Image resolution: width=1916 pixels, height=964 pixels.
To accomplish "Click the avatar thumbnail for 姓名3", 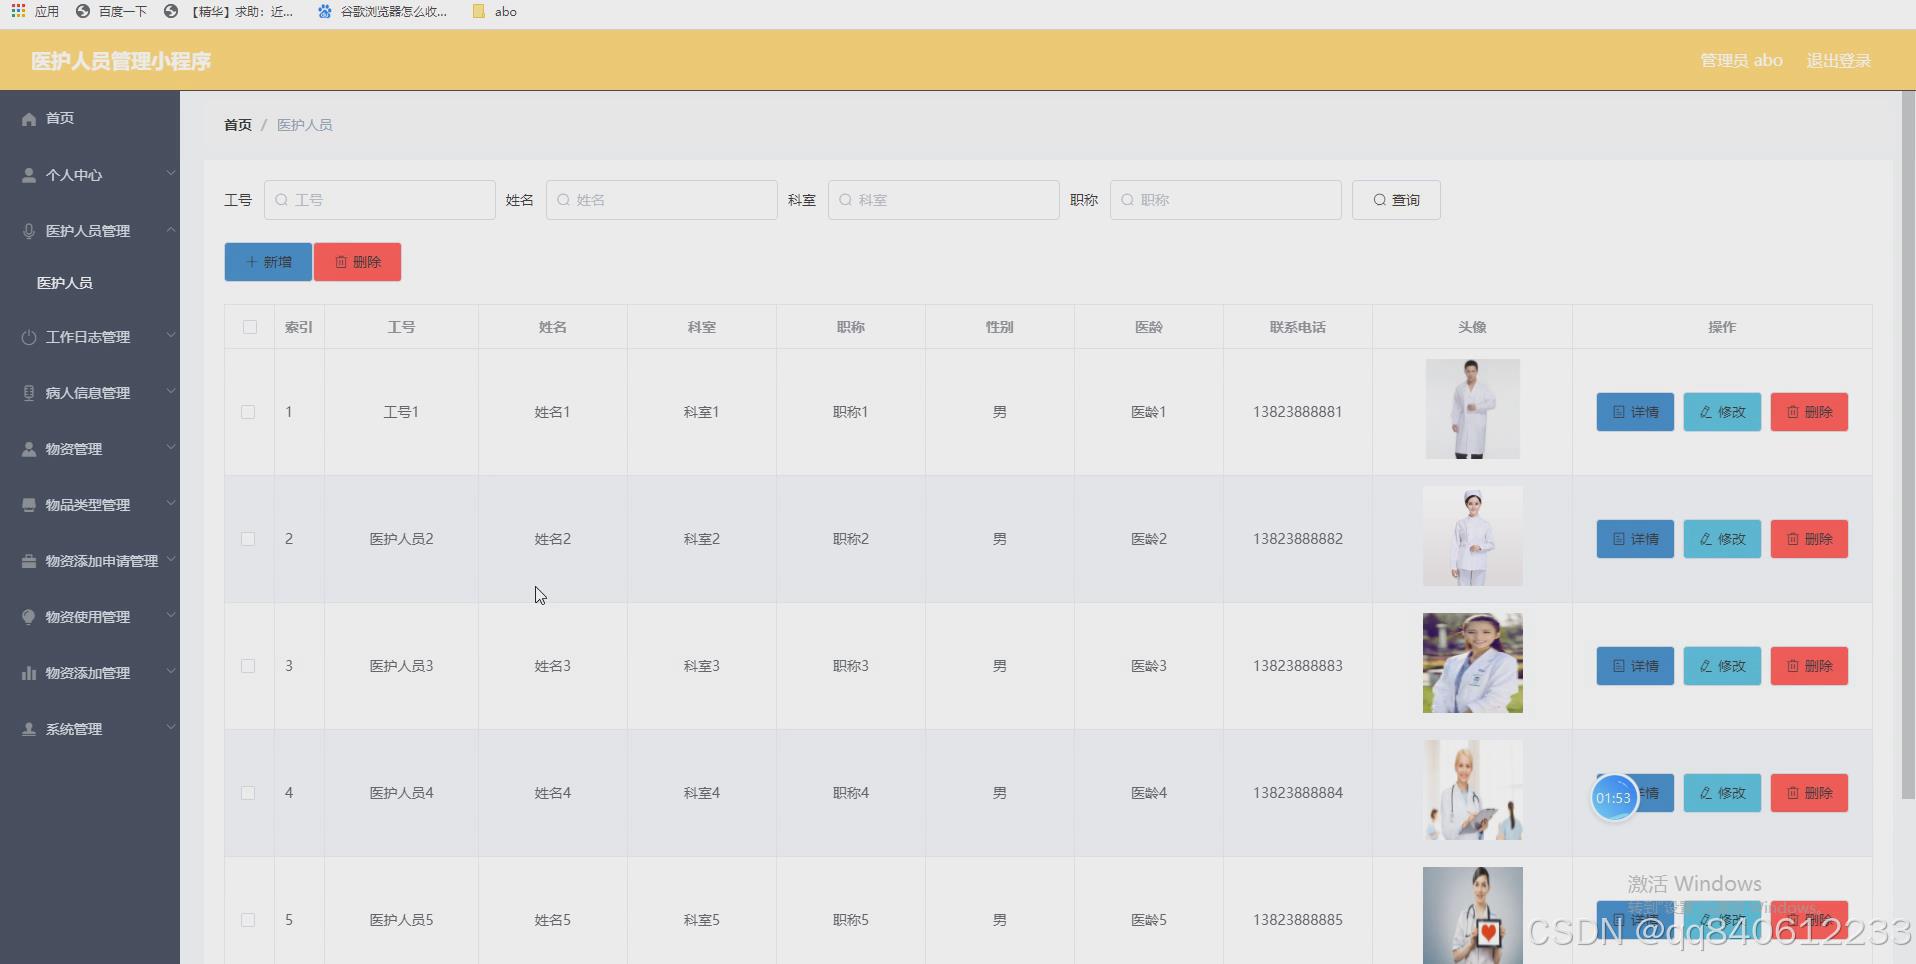I will (x=1472, y=663).
